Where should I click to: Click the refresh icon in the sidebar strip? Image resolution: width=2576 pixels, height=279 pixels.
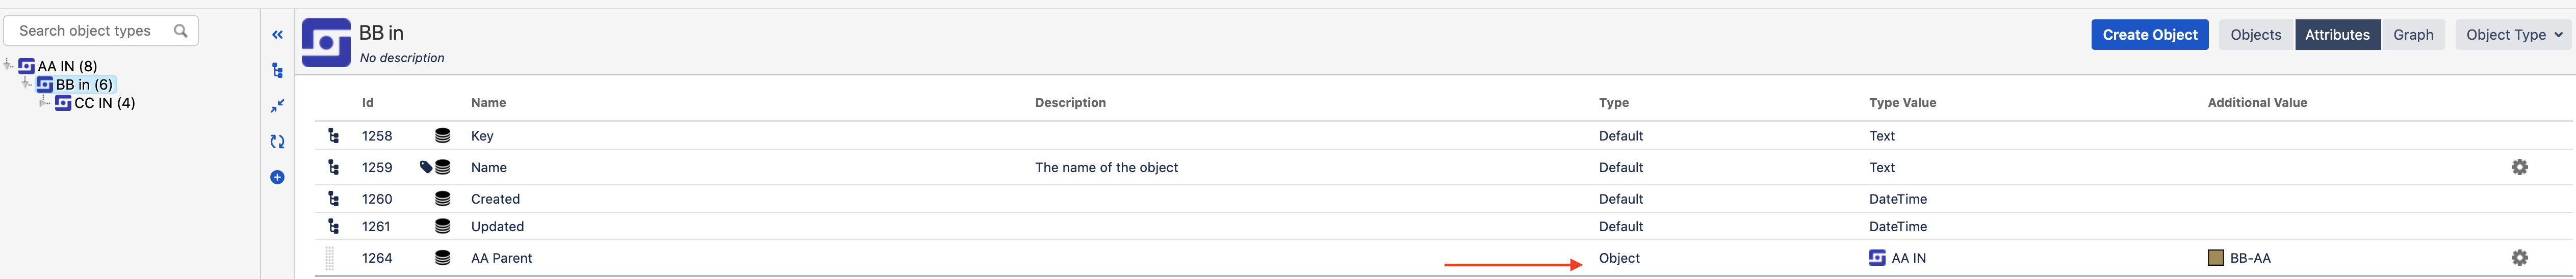[277, 142]
